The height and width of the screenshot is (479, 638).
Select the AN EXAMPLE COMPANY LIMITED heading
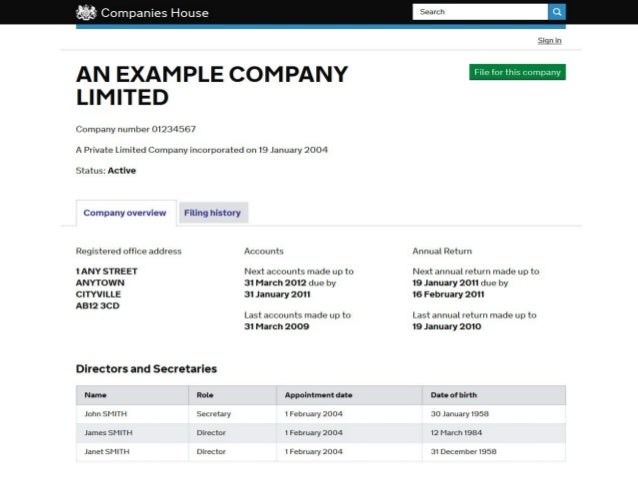point(212,85)
